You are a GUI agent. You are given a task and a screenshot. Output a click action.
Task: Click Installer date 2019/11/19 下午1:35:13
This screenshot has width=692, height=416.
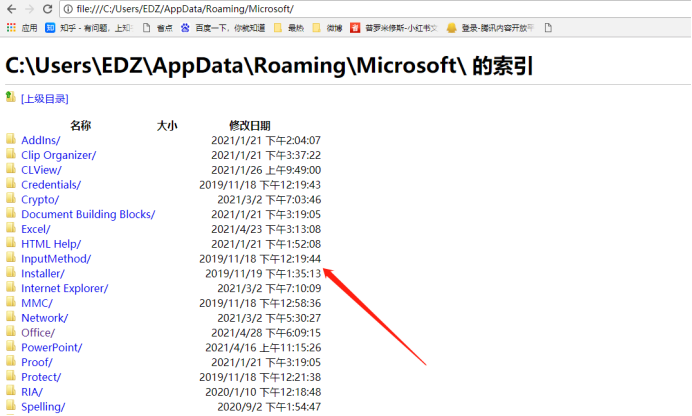pyautogui.click(x=263, y=274)
